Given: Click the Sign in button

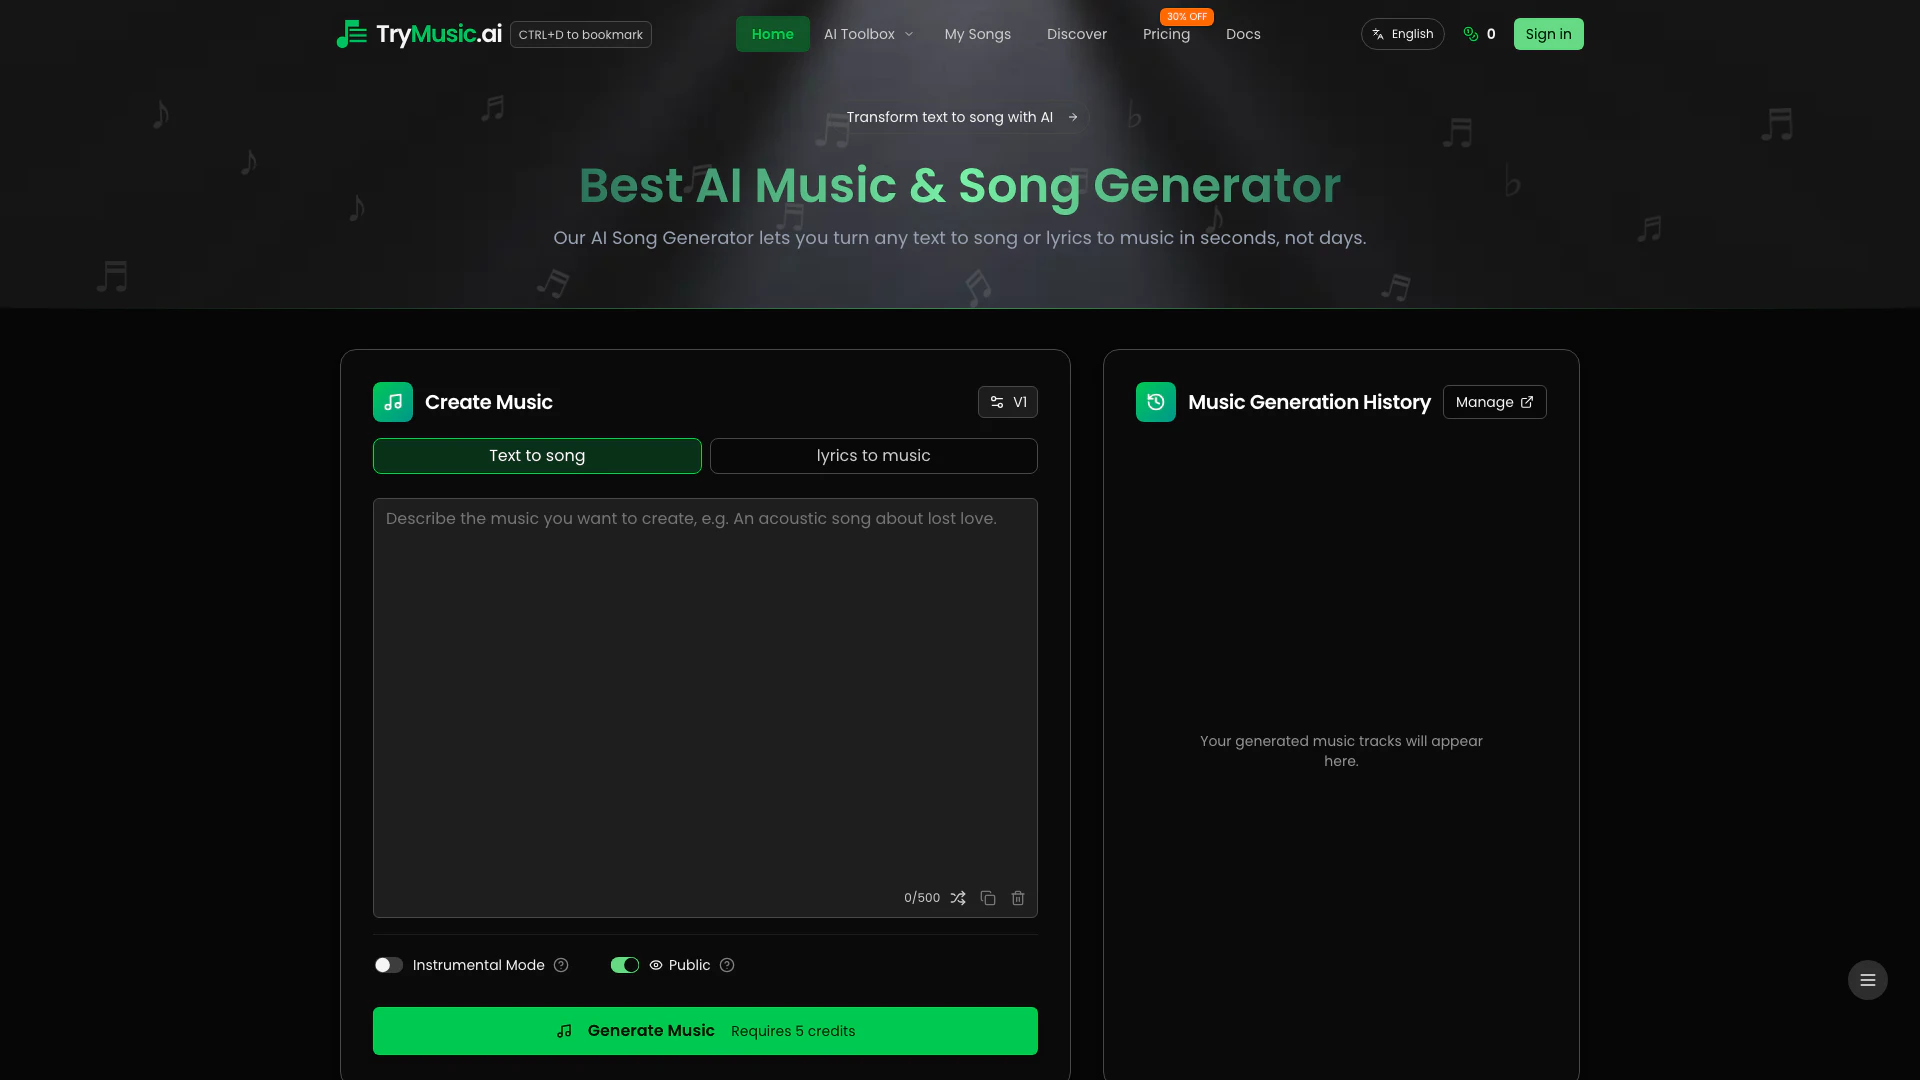Looking at the screenshot, I should tap(1548, 34).
